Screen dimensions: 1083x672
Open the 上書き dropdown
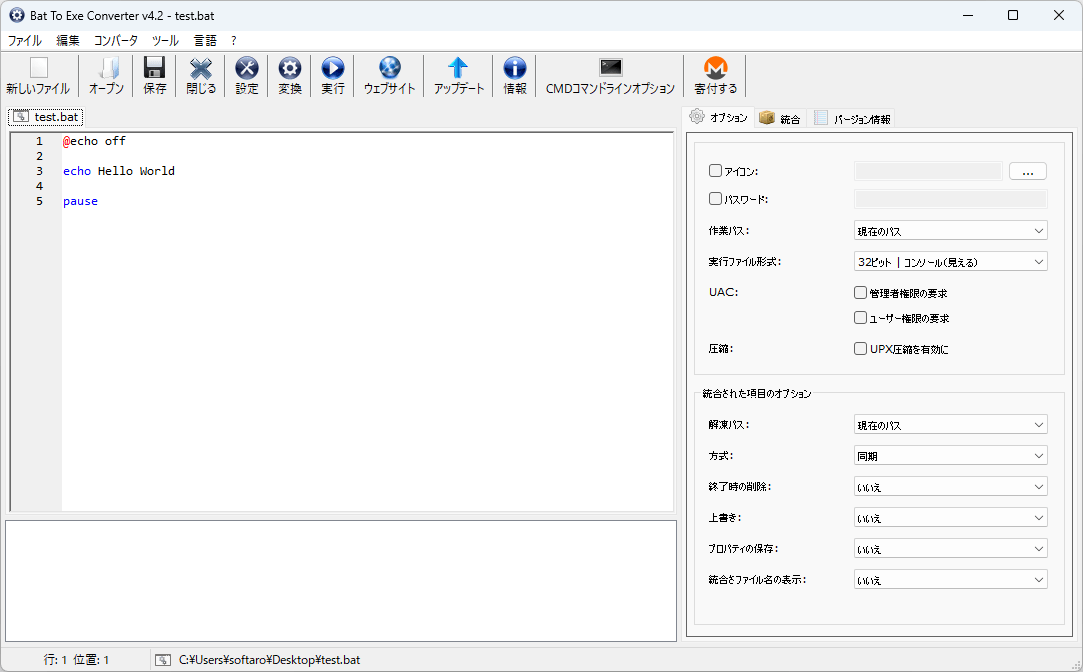[x=950, y=518]
